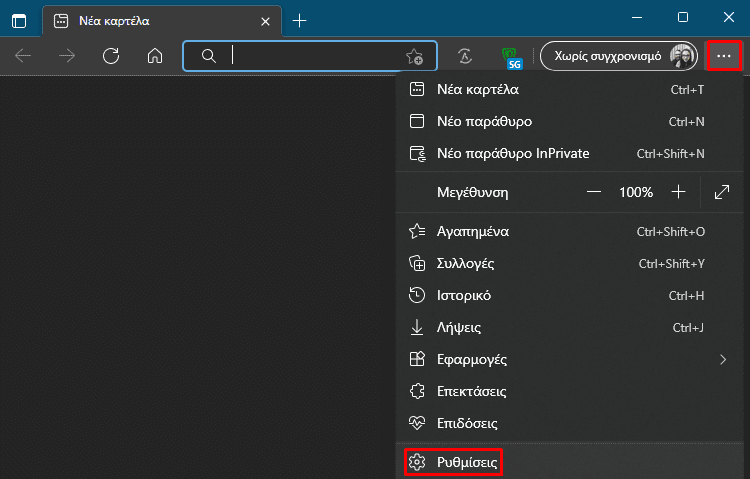Open a new tab with plus icon
Image resolution: width=750 pixels, height=479 pixels.
299,21
